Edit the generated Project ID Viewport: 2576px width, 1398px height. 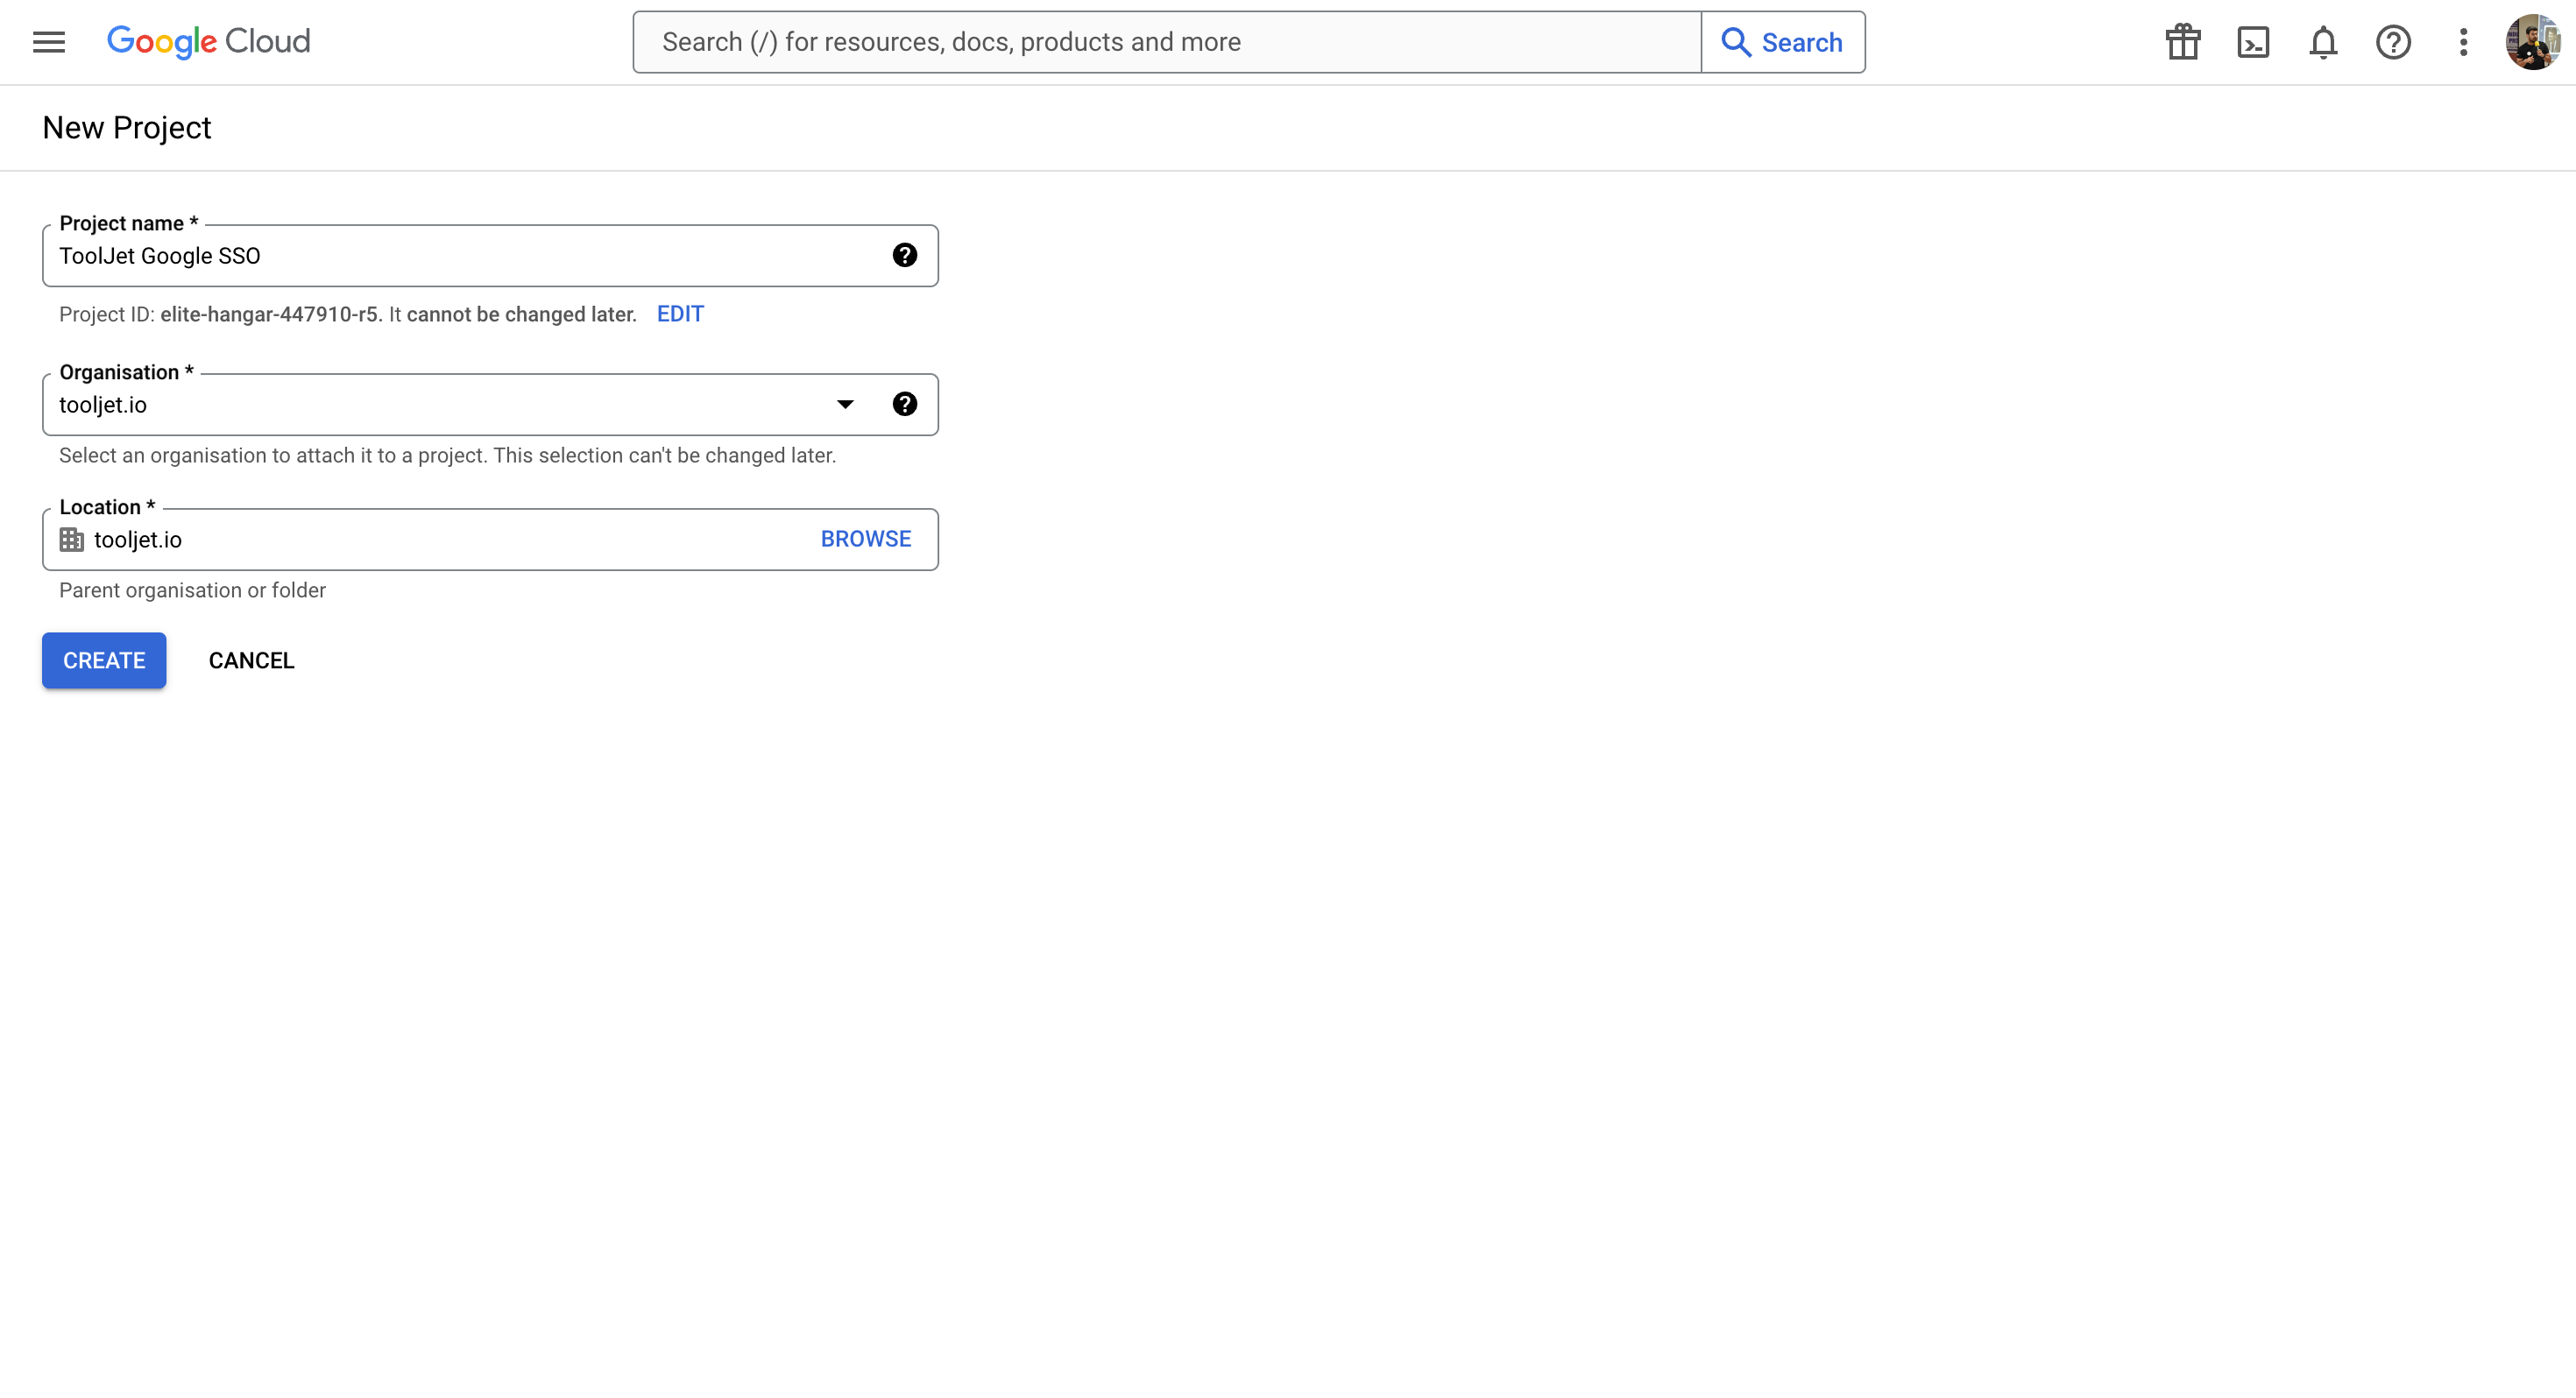click(x=680, y=314)
